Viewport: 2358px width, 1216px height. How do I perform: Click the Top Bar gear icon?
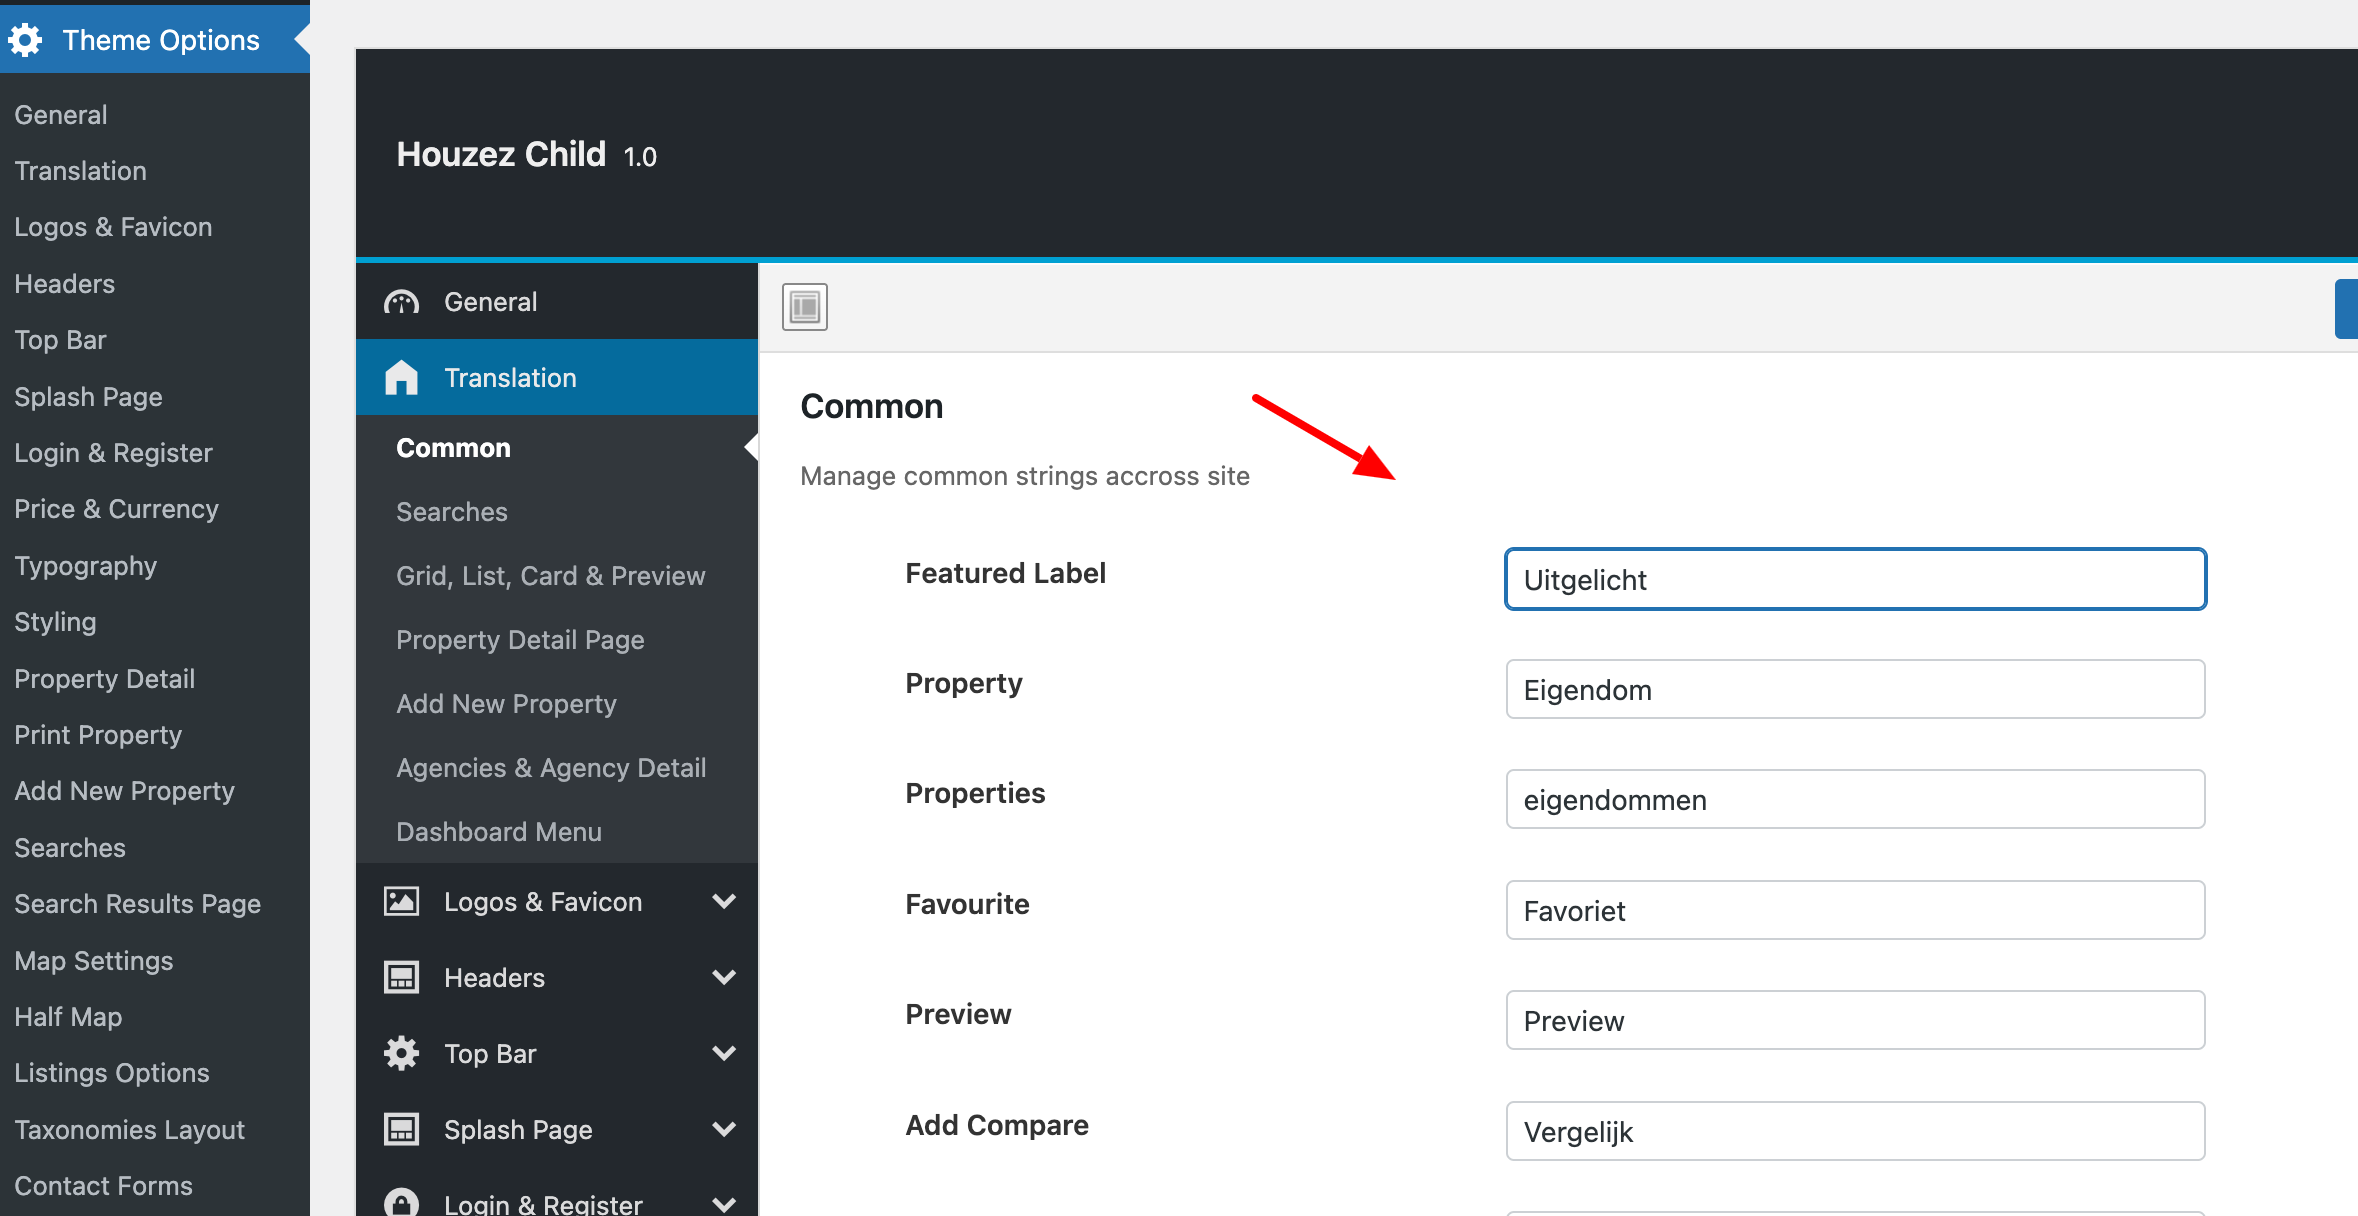(x=401, y=1054)
